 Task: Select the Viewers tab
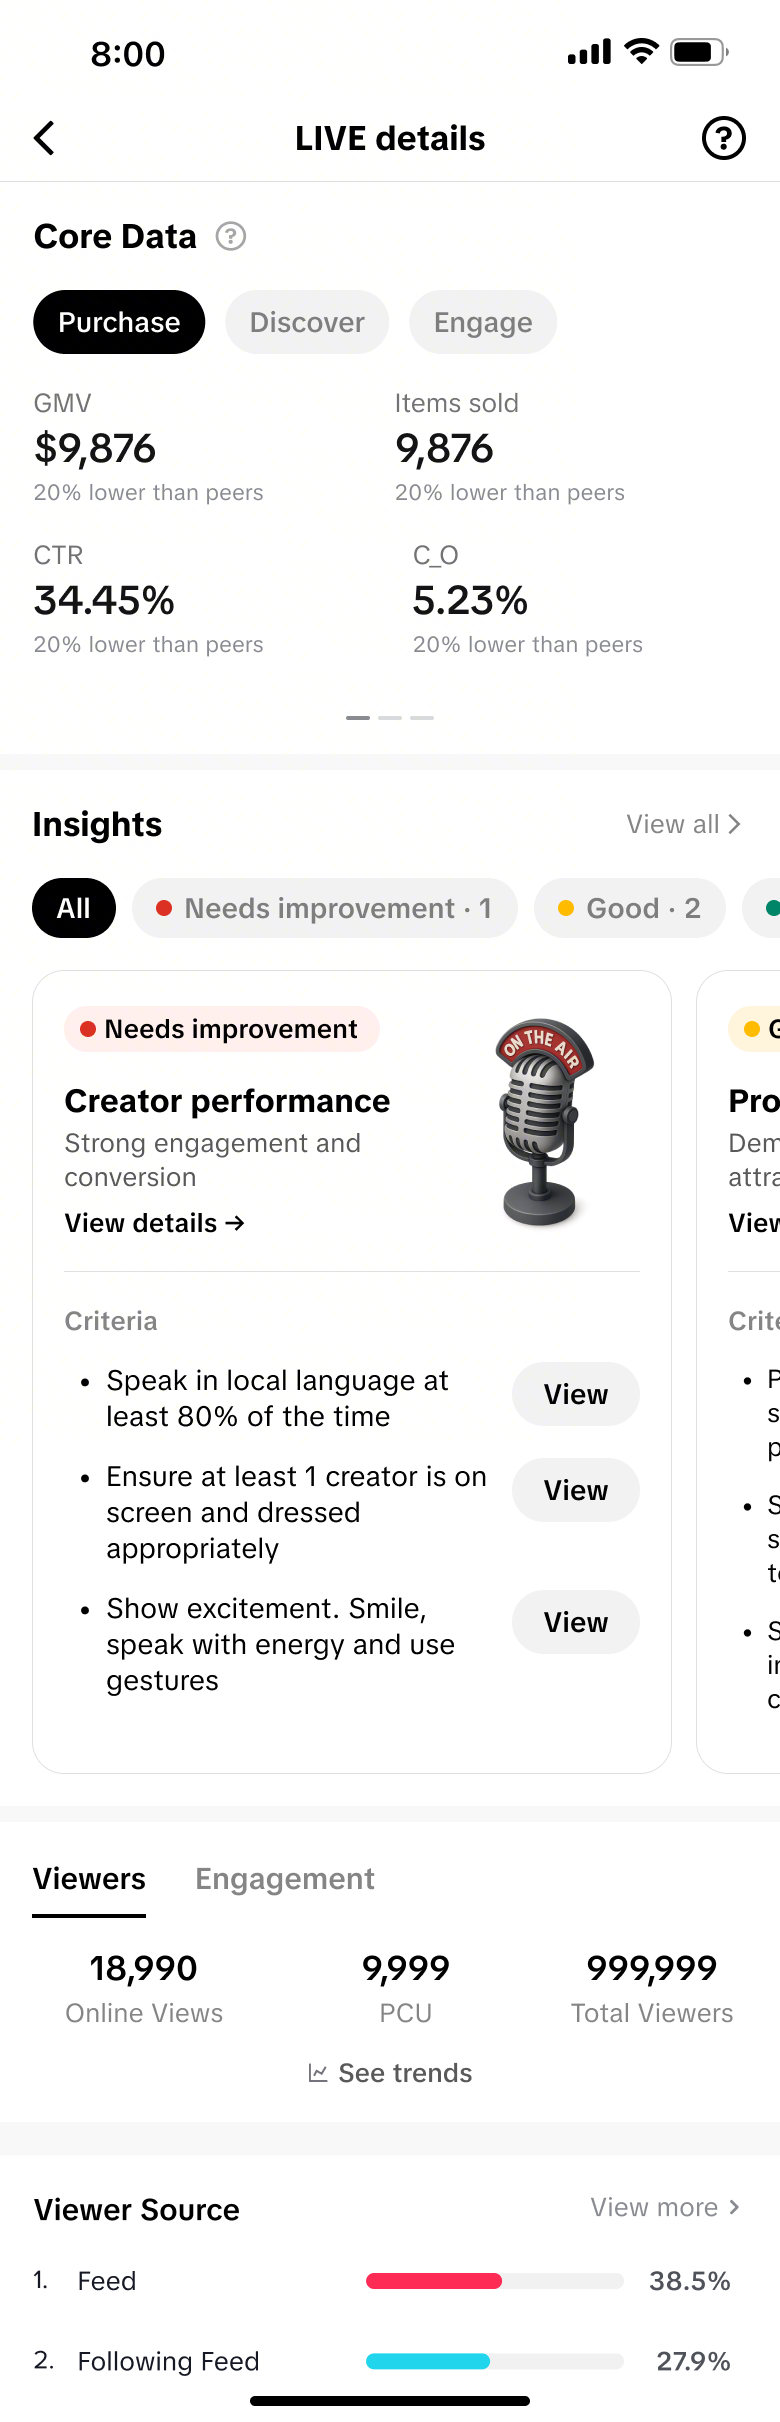point(89,1879)
